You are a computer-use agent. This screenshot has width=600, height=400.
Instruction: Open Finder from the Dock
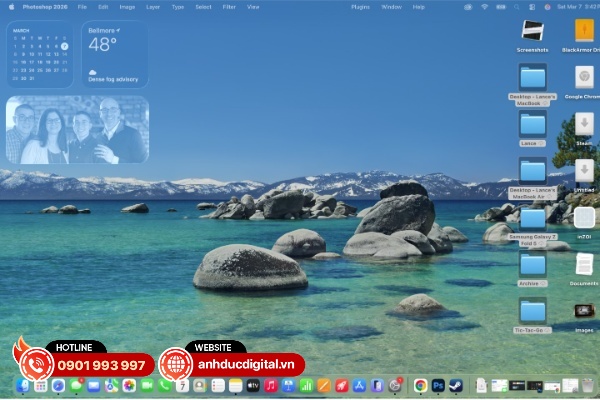[x=23, y=386]
